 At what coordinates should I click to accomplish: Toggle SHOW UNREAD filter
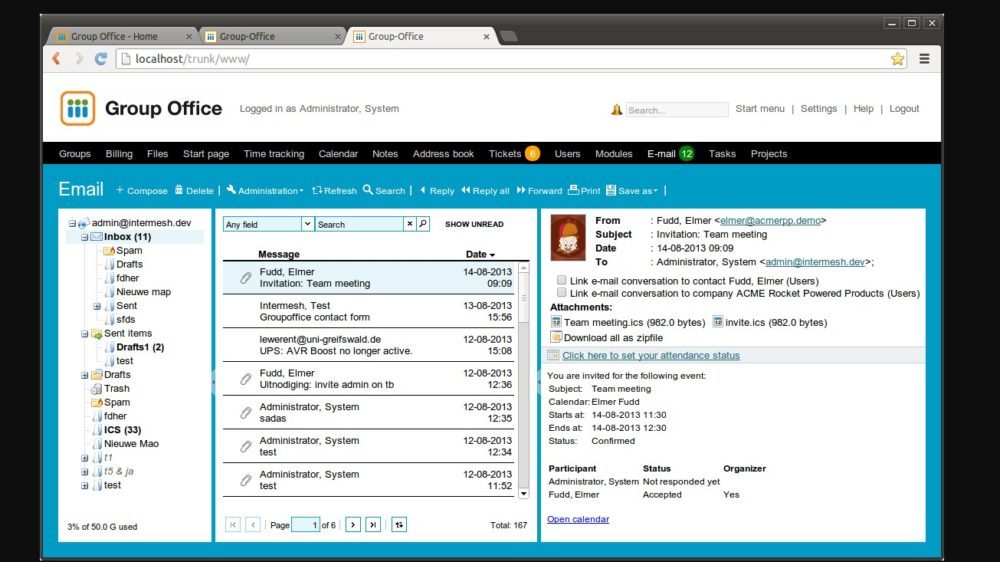pos(474,224)
